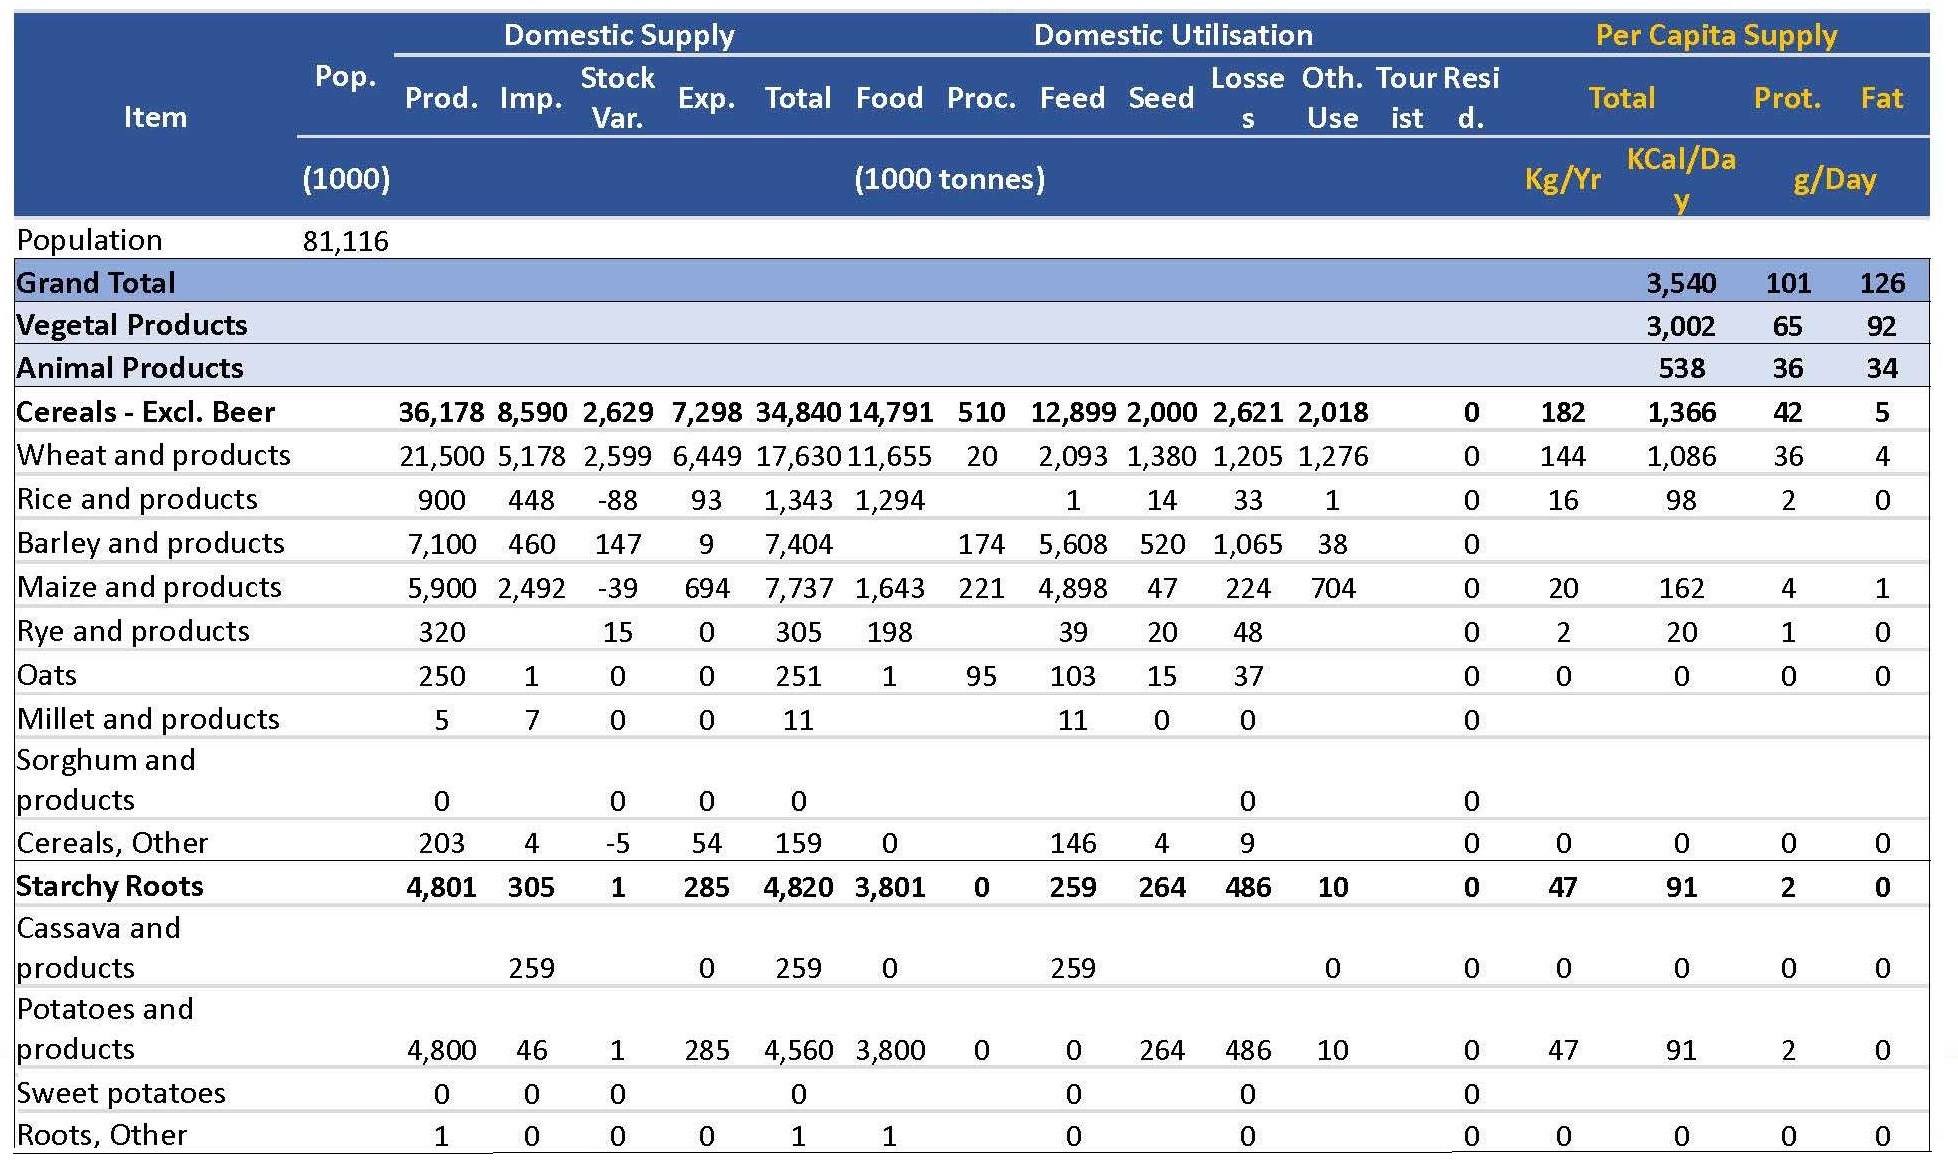Select the Food column header
This screenshot has width=1958, height=1171.
pos(889,98)
